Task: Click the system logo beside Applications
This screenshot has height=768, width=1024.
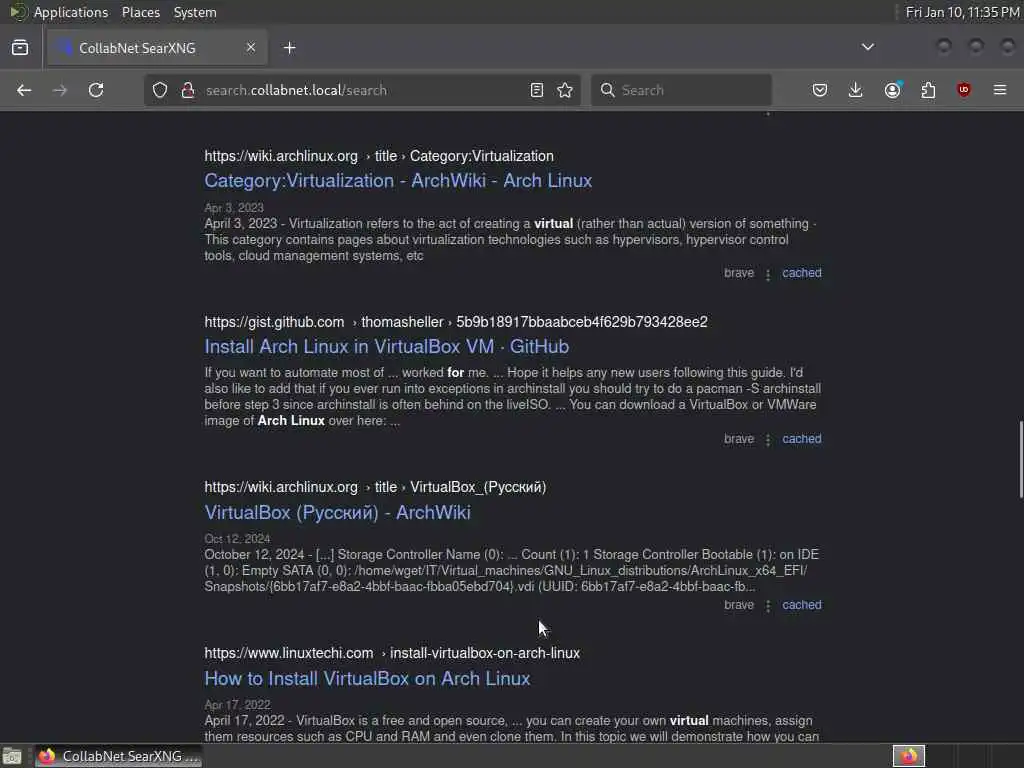Action: (x=18, y=12)
